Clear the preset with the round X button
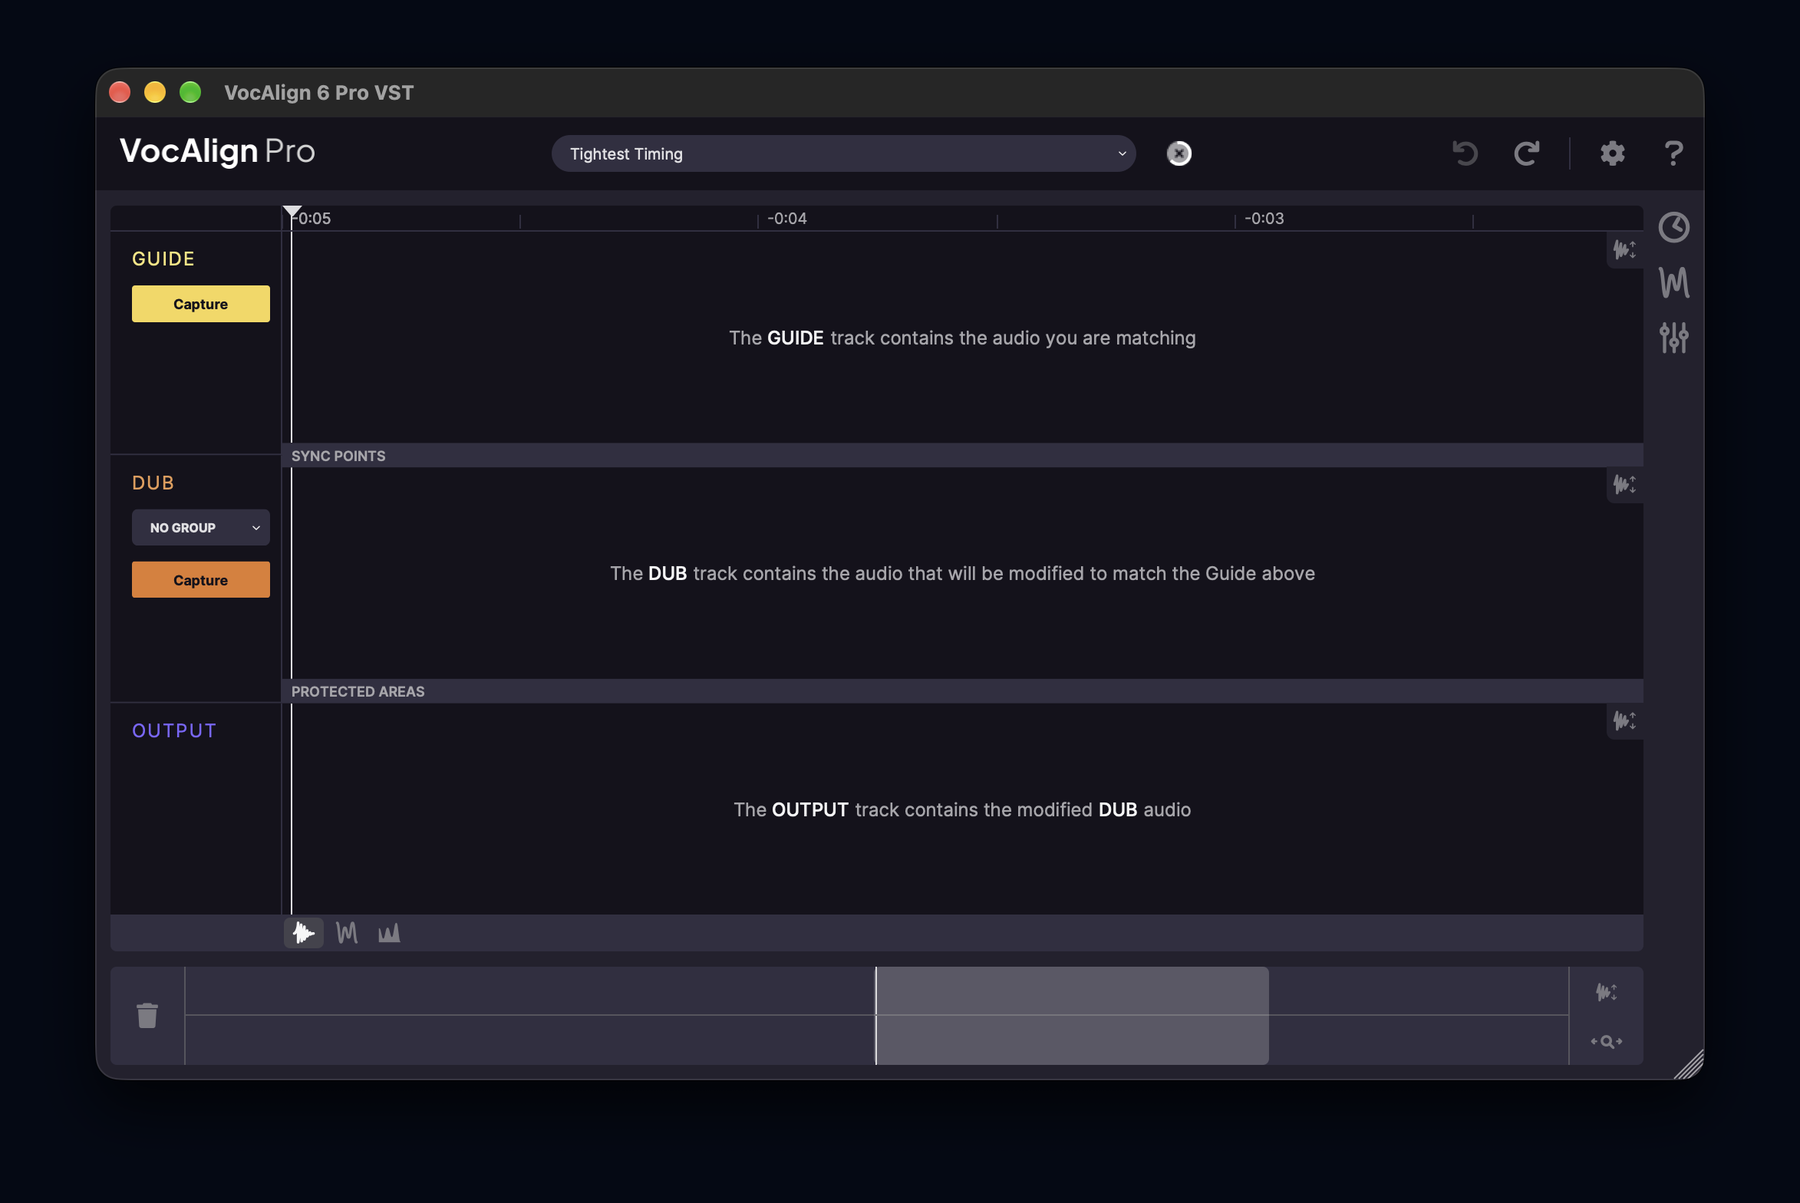1800x1203 pixels. pyautogui.click(x=1179, y=153)
